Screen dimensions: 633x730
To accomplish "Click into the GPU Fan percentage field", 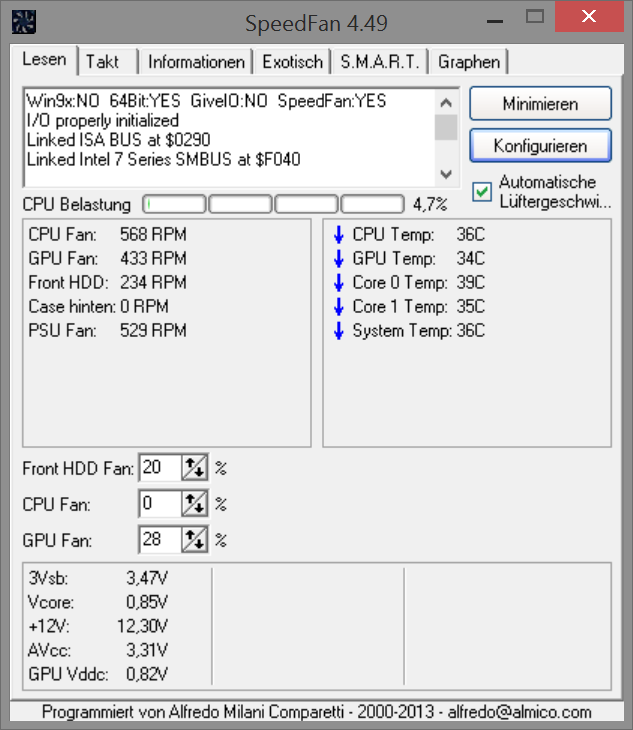I will (x=160, y=540).
